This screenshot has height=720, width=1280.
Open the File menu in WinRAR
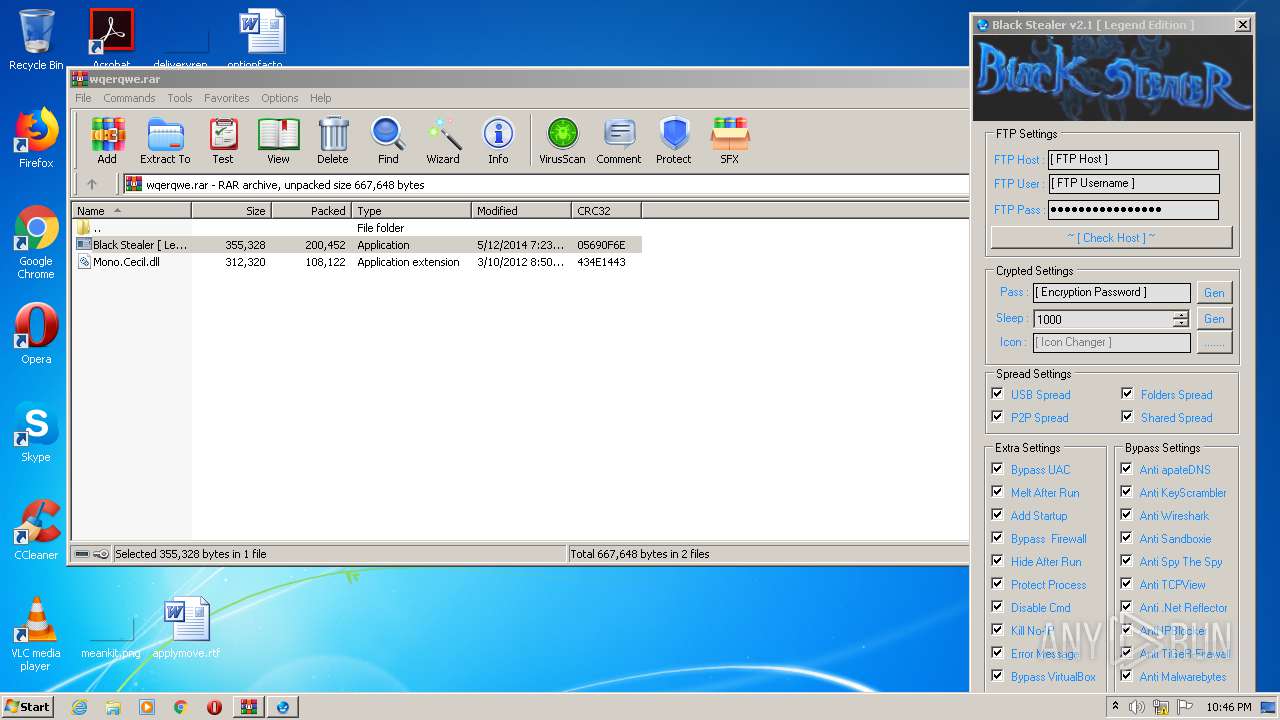click(83, 98)
